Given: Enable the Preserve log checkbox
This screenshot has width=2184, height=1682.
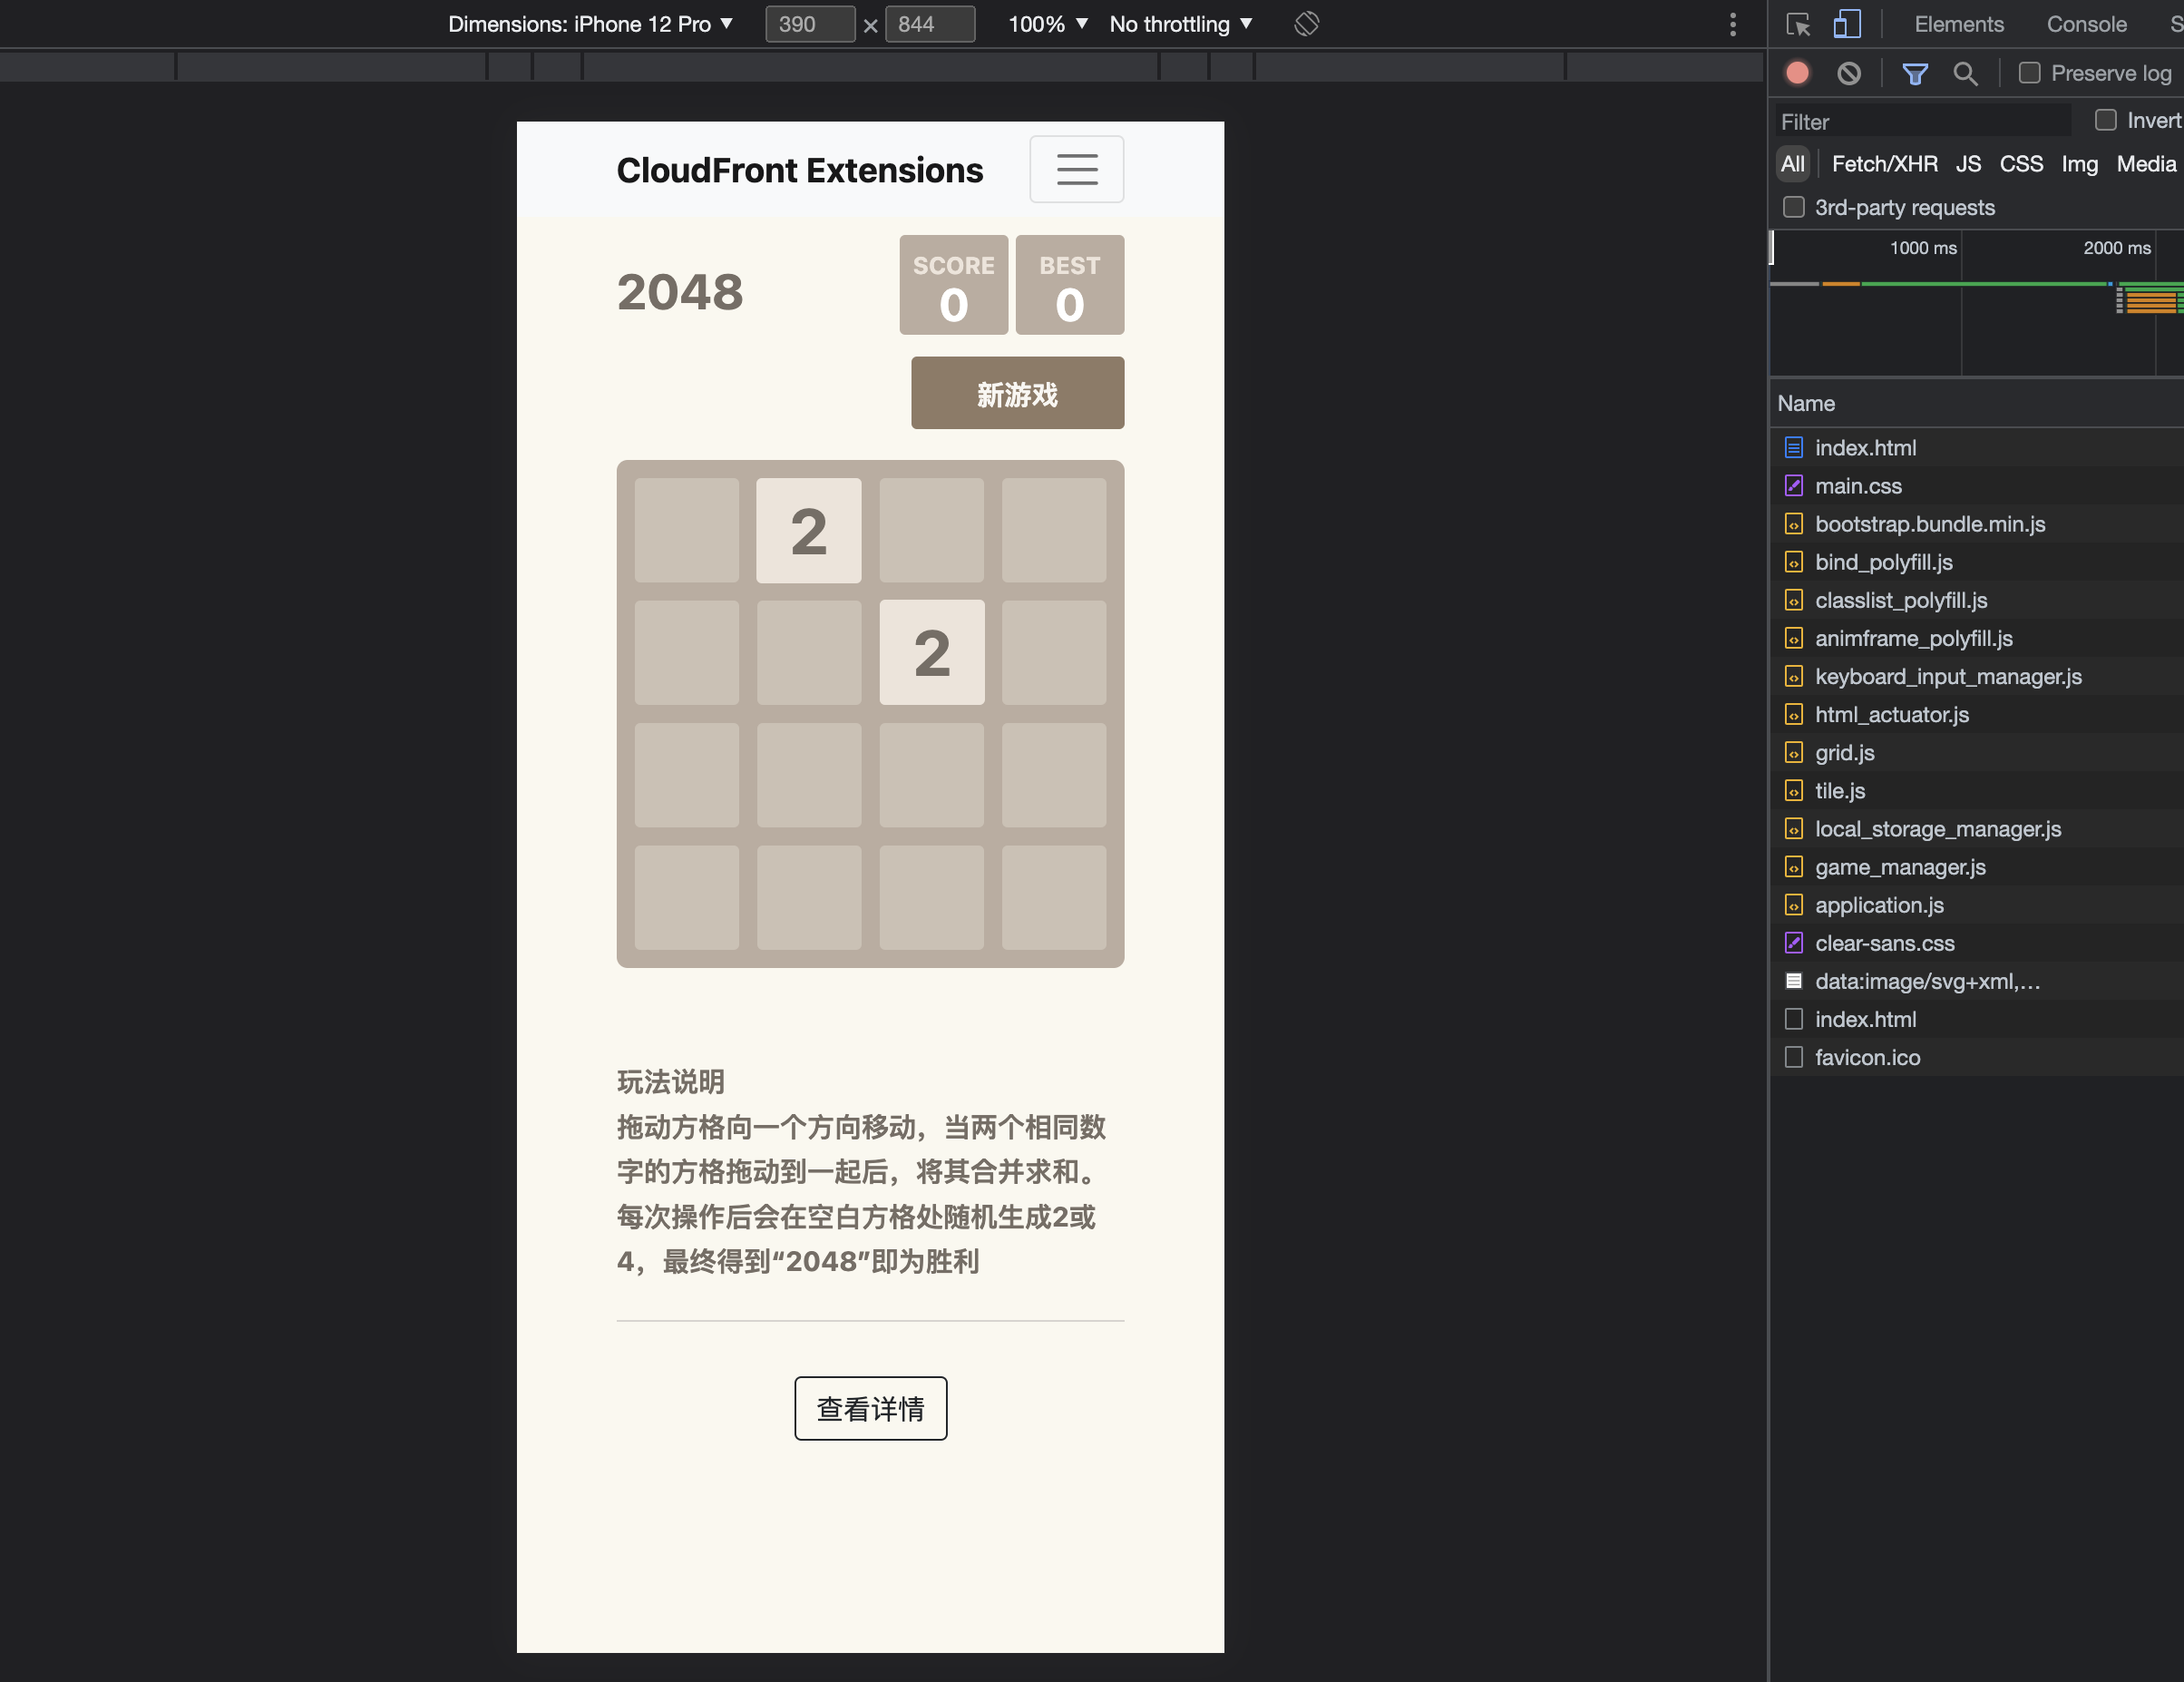Looking at the screenshot, I should pyautogui.click(x=2029, y=73).
